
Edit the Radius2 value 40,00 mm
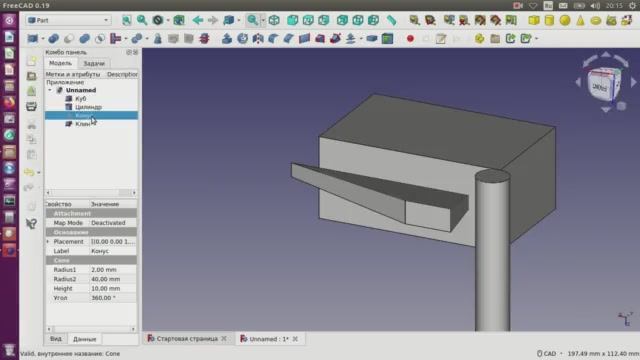[113, 279]
